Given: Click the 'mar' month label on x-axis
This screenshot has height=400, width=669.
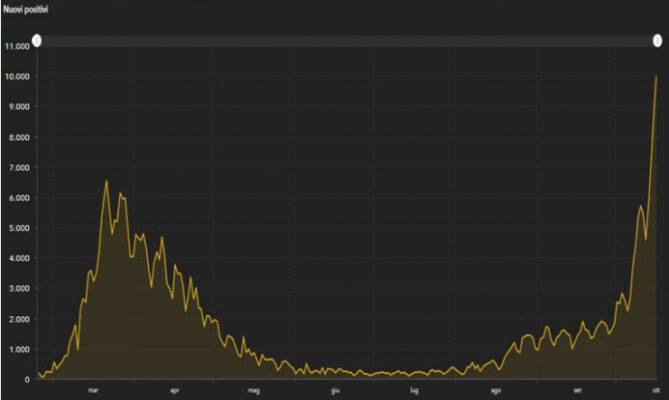Looking at the screenshot, I should click(x=93, y=391).
